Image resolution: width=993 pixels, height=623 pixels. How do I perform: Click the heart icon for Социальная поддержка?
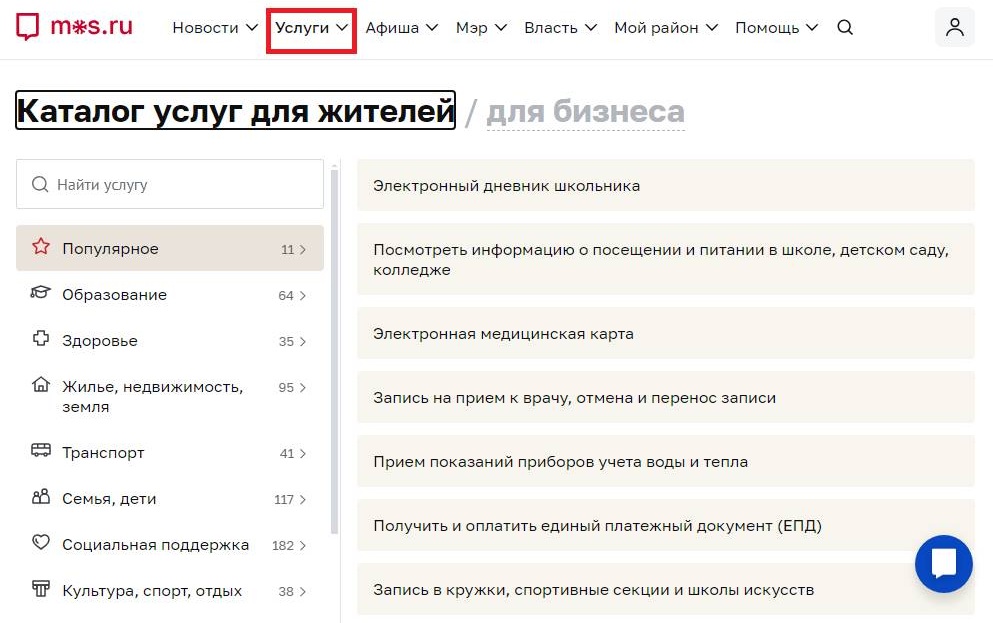(x=41, y=544)
